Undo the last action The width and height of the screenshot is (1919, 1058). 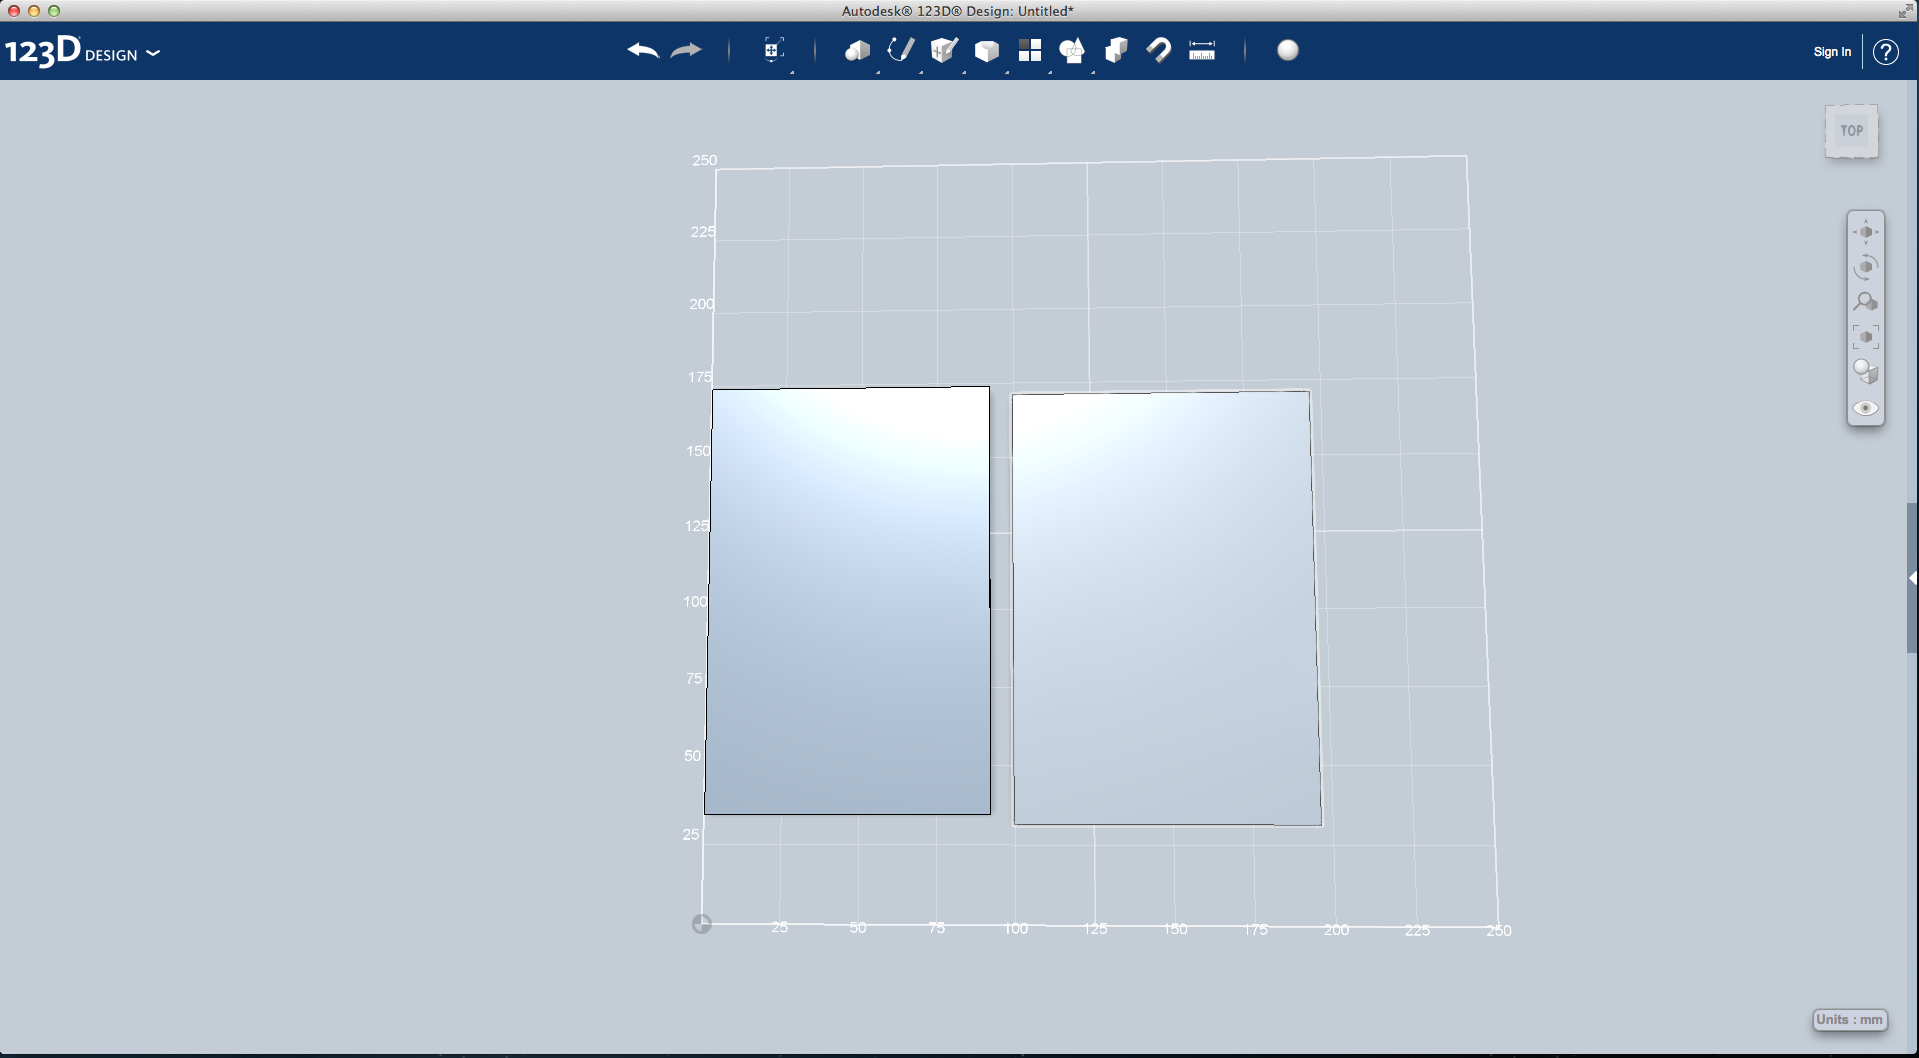[643, 50]
